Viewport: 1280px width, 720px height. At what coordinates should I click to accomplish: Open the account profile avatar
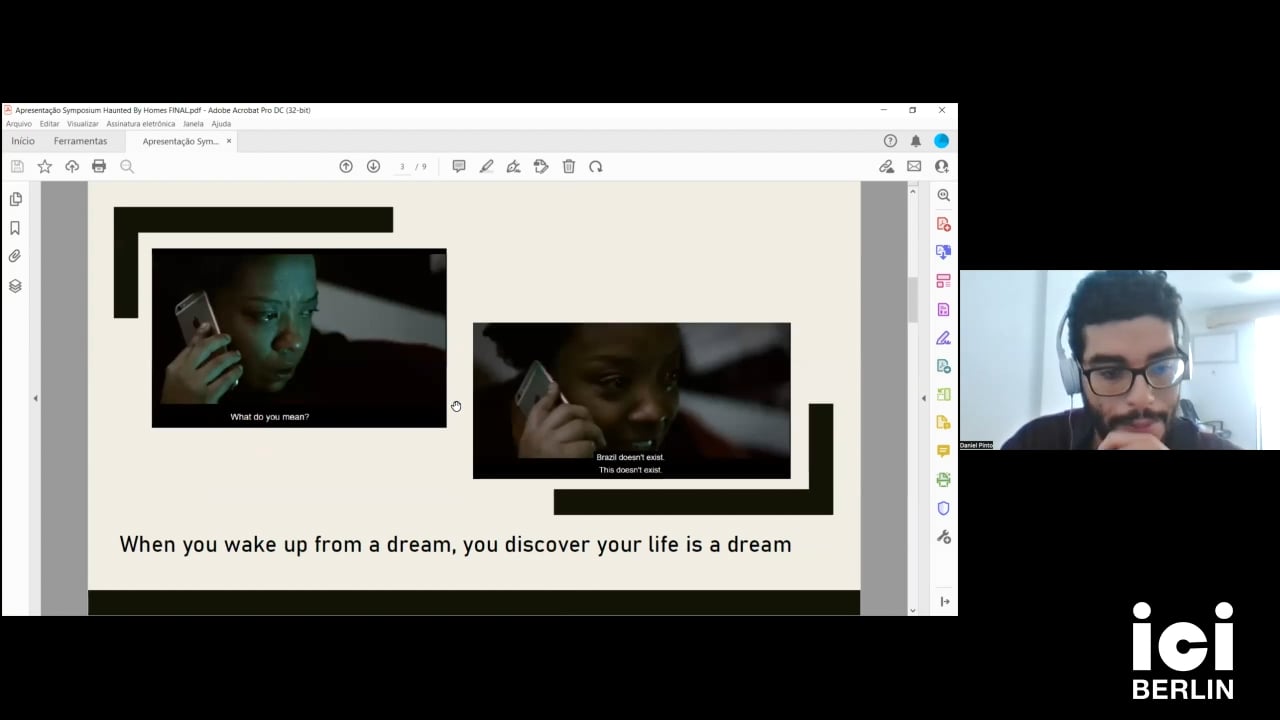click(x=941, y=141)
